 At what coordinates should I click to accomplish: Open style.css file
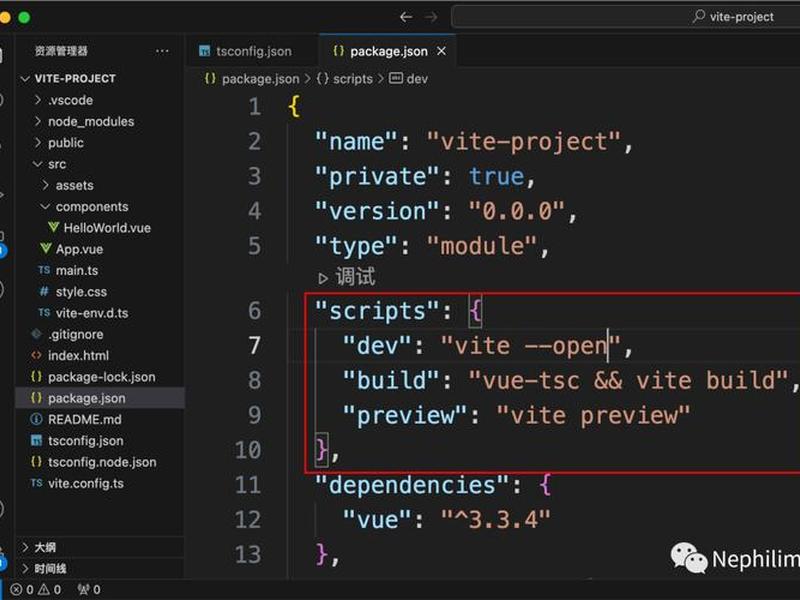tap(99, 292)
